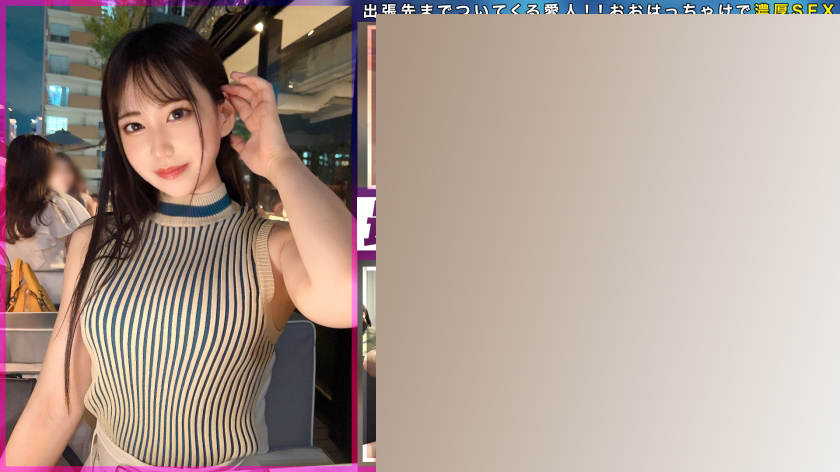This screenshot has height=472, width=840.
Task: Click the Japanese headline text at top
Action: click(x=560, y=10)
